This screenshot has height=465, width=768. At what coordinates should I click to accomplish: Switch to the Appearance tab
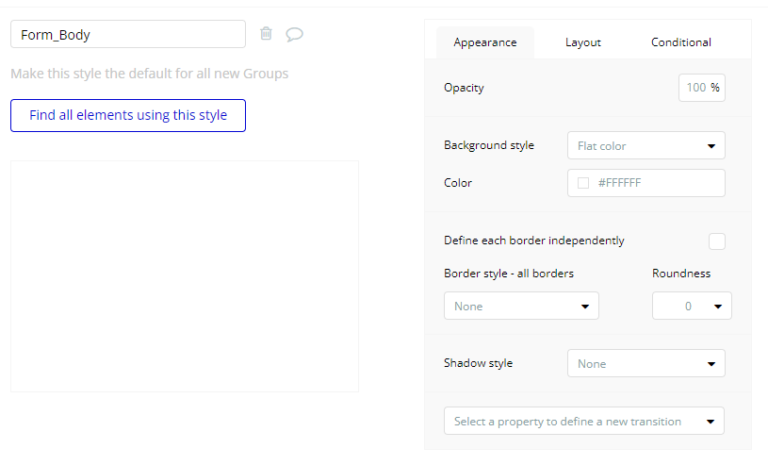(485, 42)
